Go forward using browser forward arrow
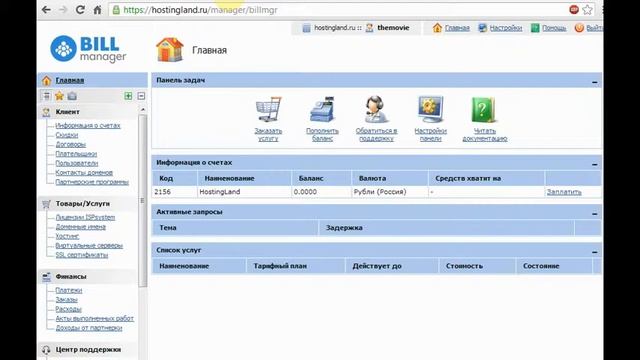Viewport: 640px width, 360px height. coord(63,10)
